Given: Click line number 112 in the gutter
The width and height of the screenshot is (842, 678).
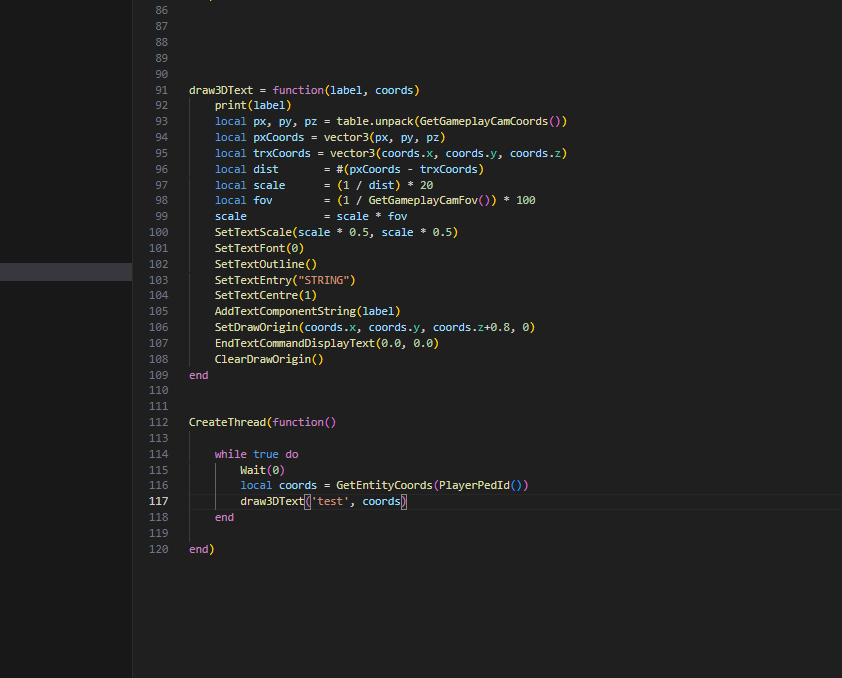Looking at the screenshot, I should click(x=159, y=422).
